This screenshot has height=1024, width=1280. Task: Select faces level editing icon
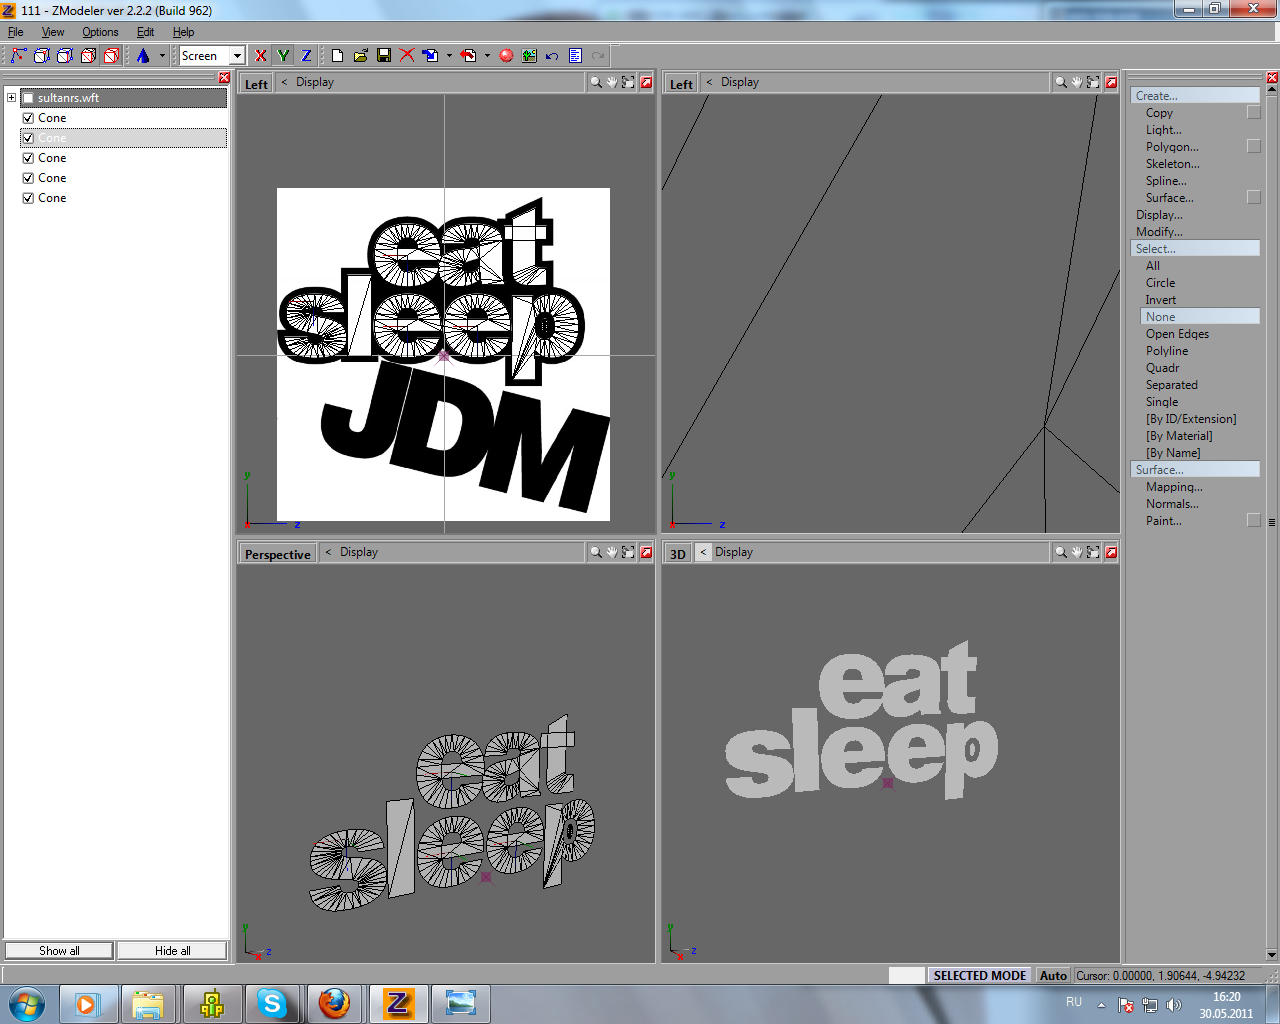(65, 56)
